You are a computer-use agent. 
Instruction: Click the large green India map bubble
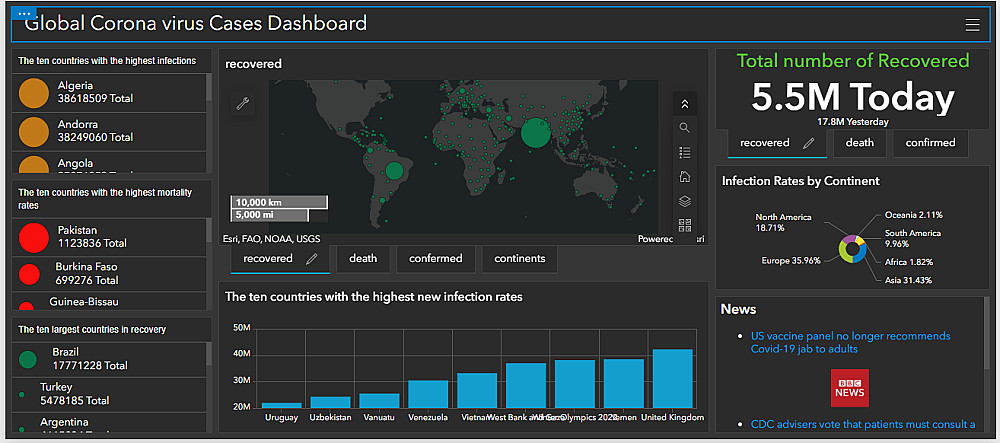point(535,133)
